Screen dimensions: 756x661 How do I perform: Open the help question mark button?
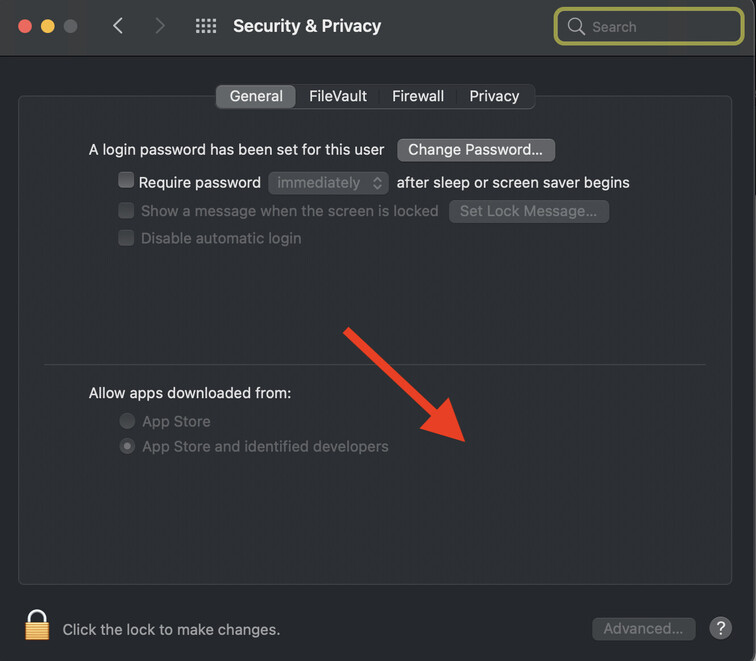720,628
